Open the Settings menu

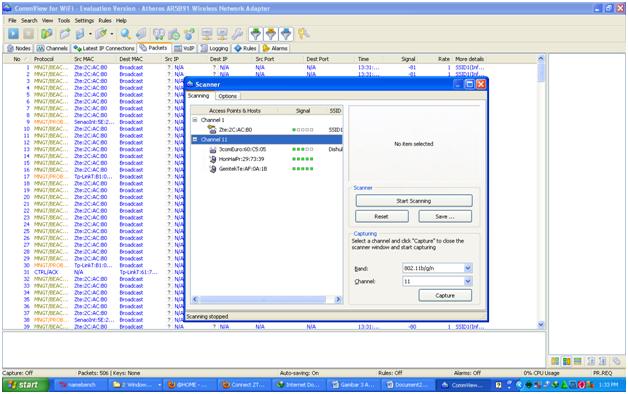84,20
